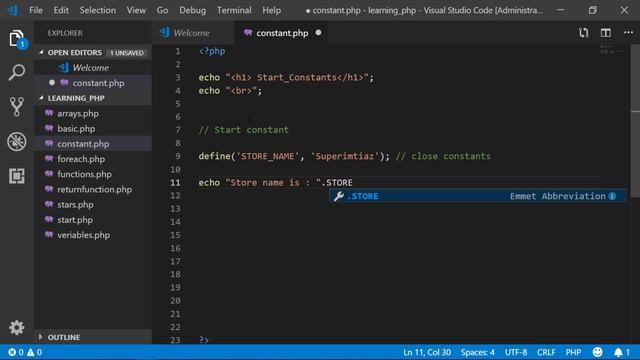Click the Open Changes compare icon
Screen dimensions: 640x360
click(x=584, y=33)
